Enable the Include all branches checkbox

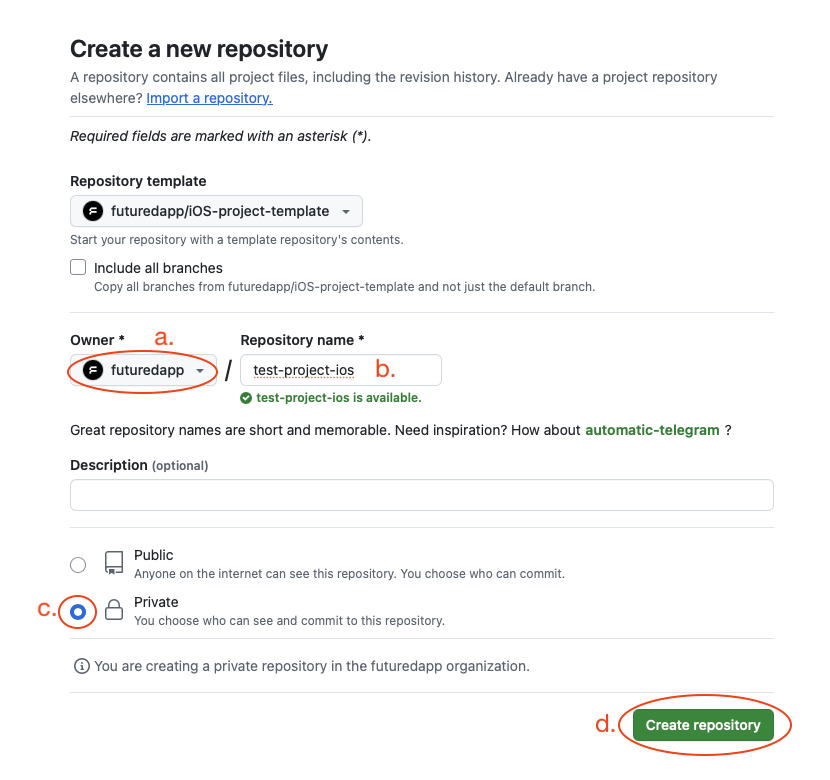[78, 268]
